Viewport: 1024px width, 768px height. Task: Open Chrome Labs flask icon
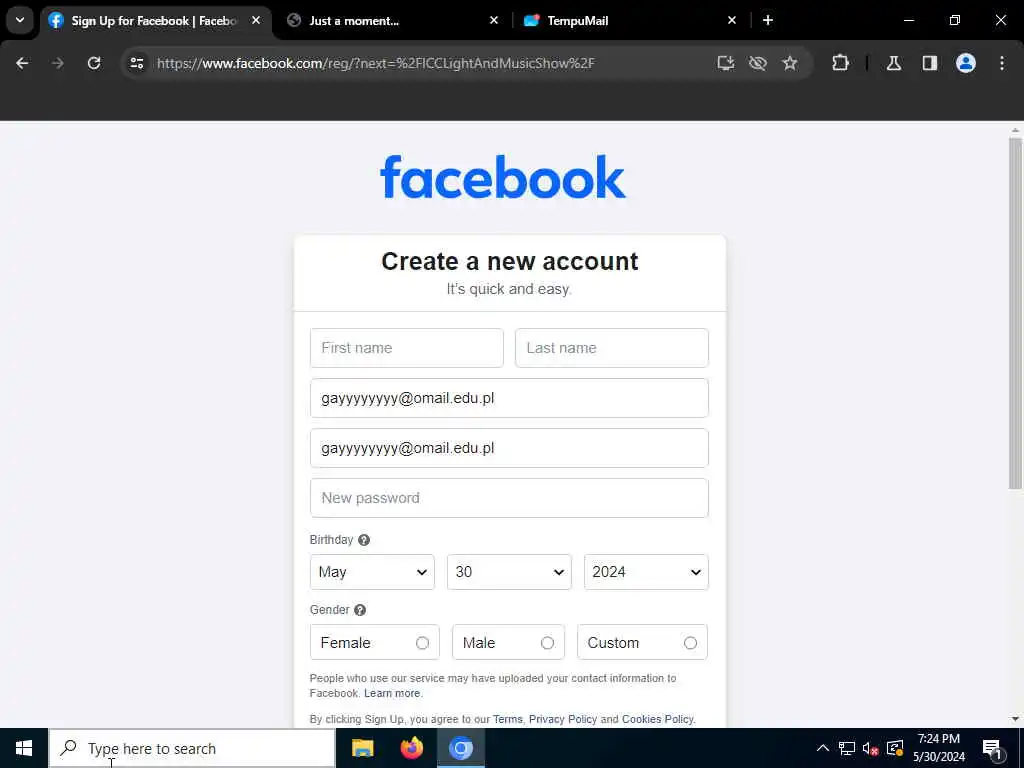pos(894,63)
